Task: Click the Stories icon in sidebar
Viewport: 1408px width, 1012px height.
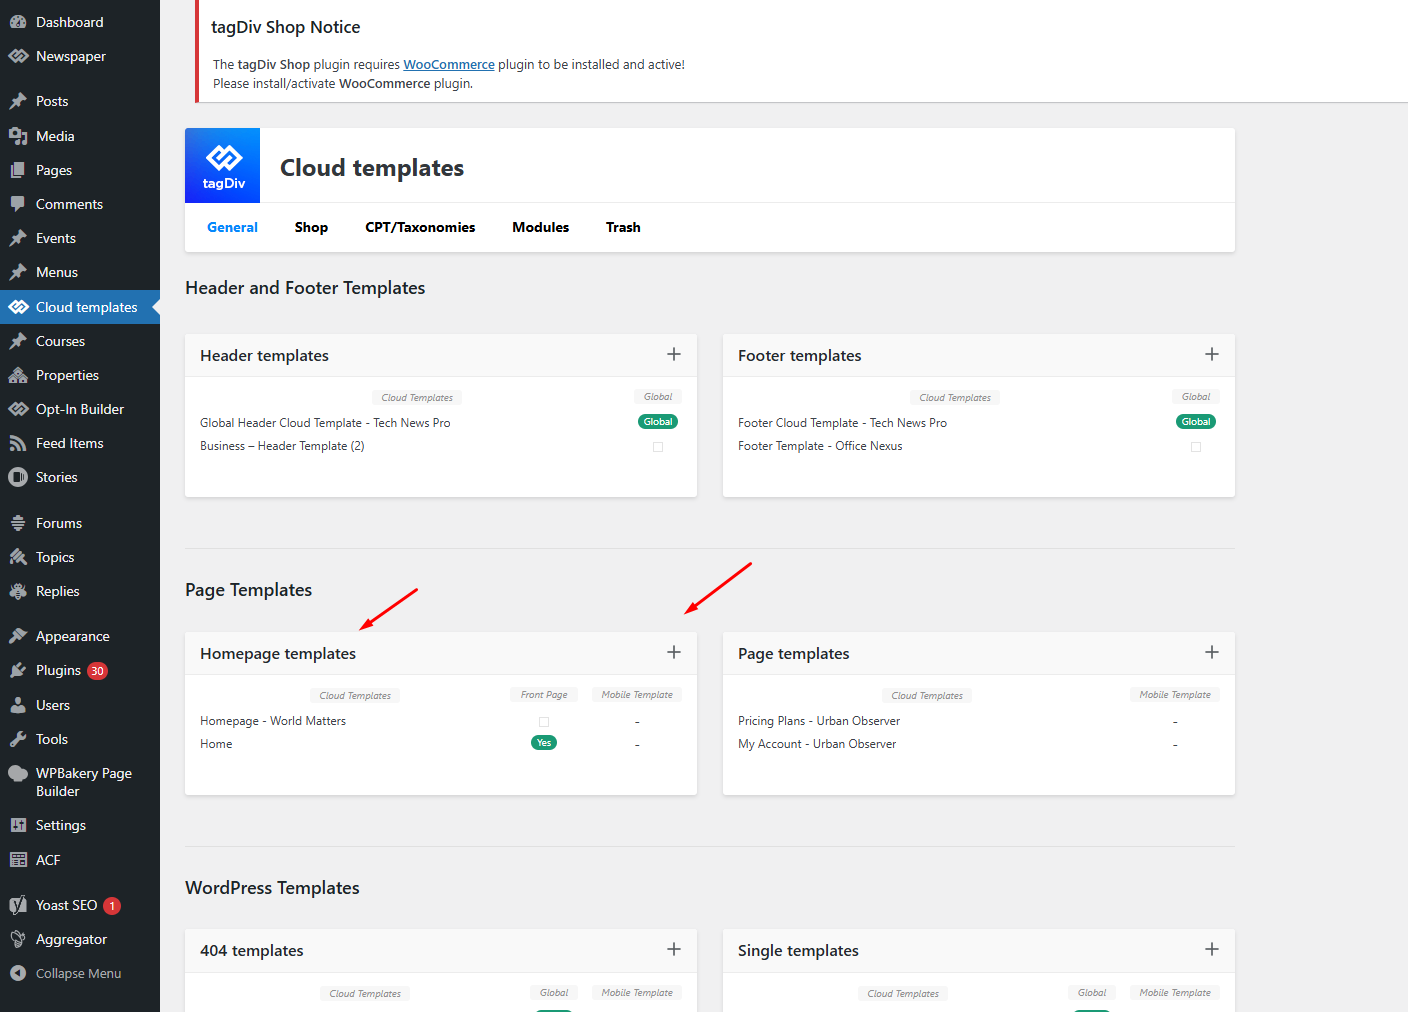Action: tap(18, 477)
